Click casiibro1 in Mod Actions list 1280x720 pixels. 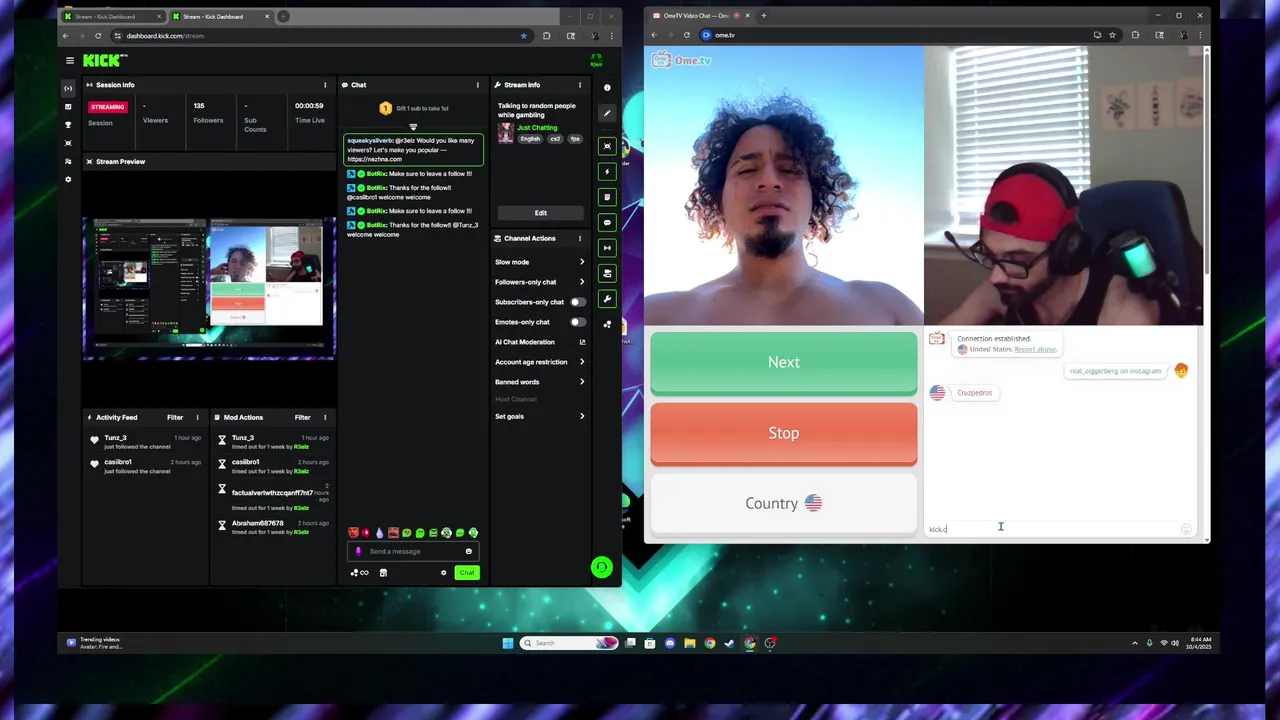(x=246, y=462)
